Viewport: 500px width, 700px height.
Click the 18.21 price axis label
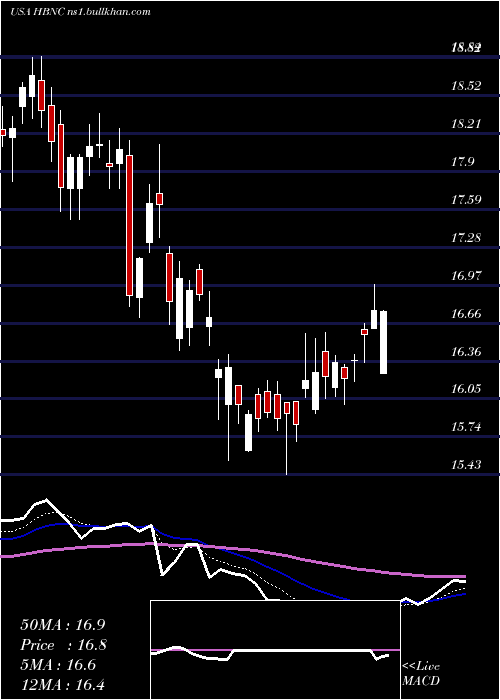pyautogui.click(x=466, y=124)
